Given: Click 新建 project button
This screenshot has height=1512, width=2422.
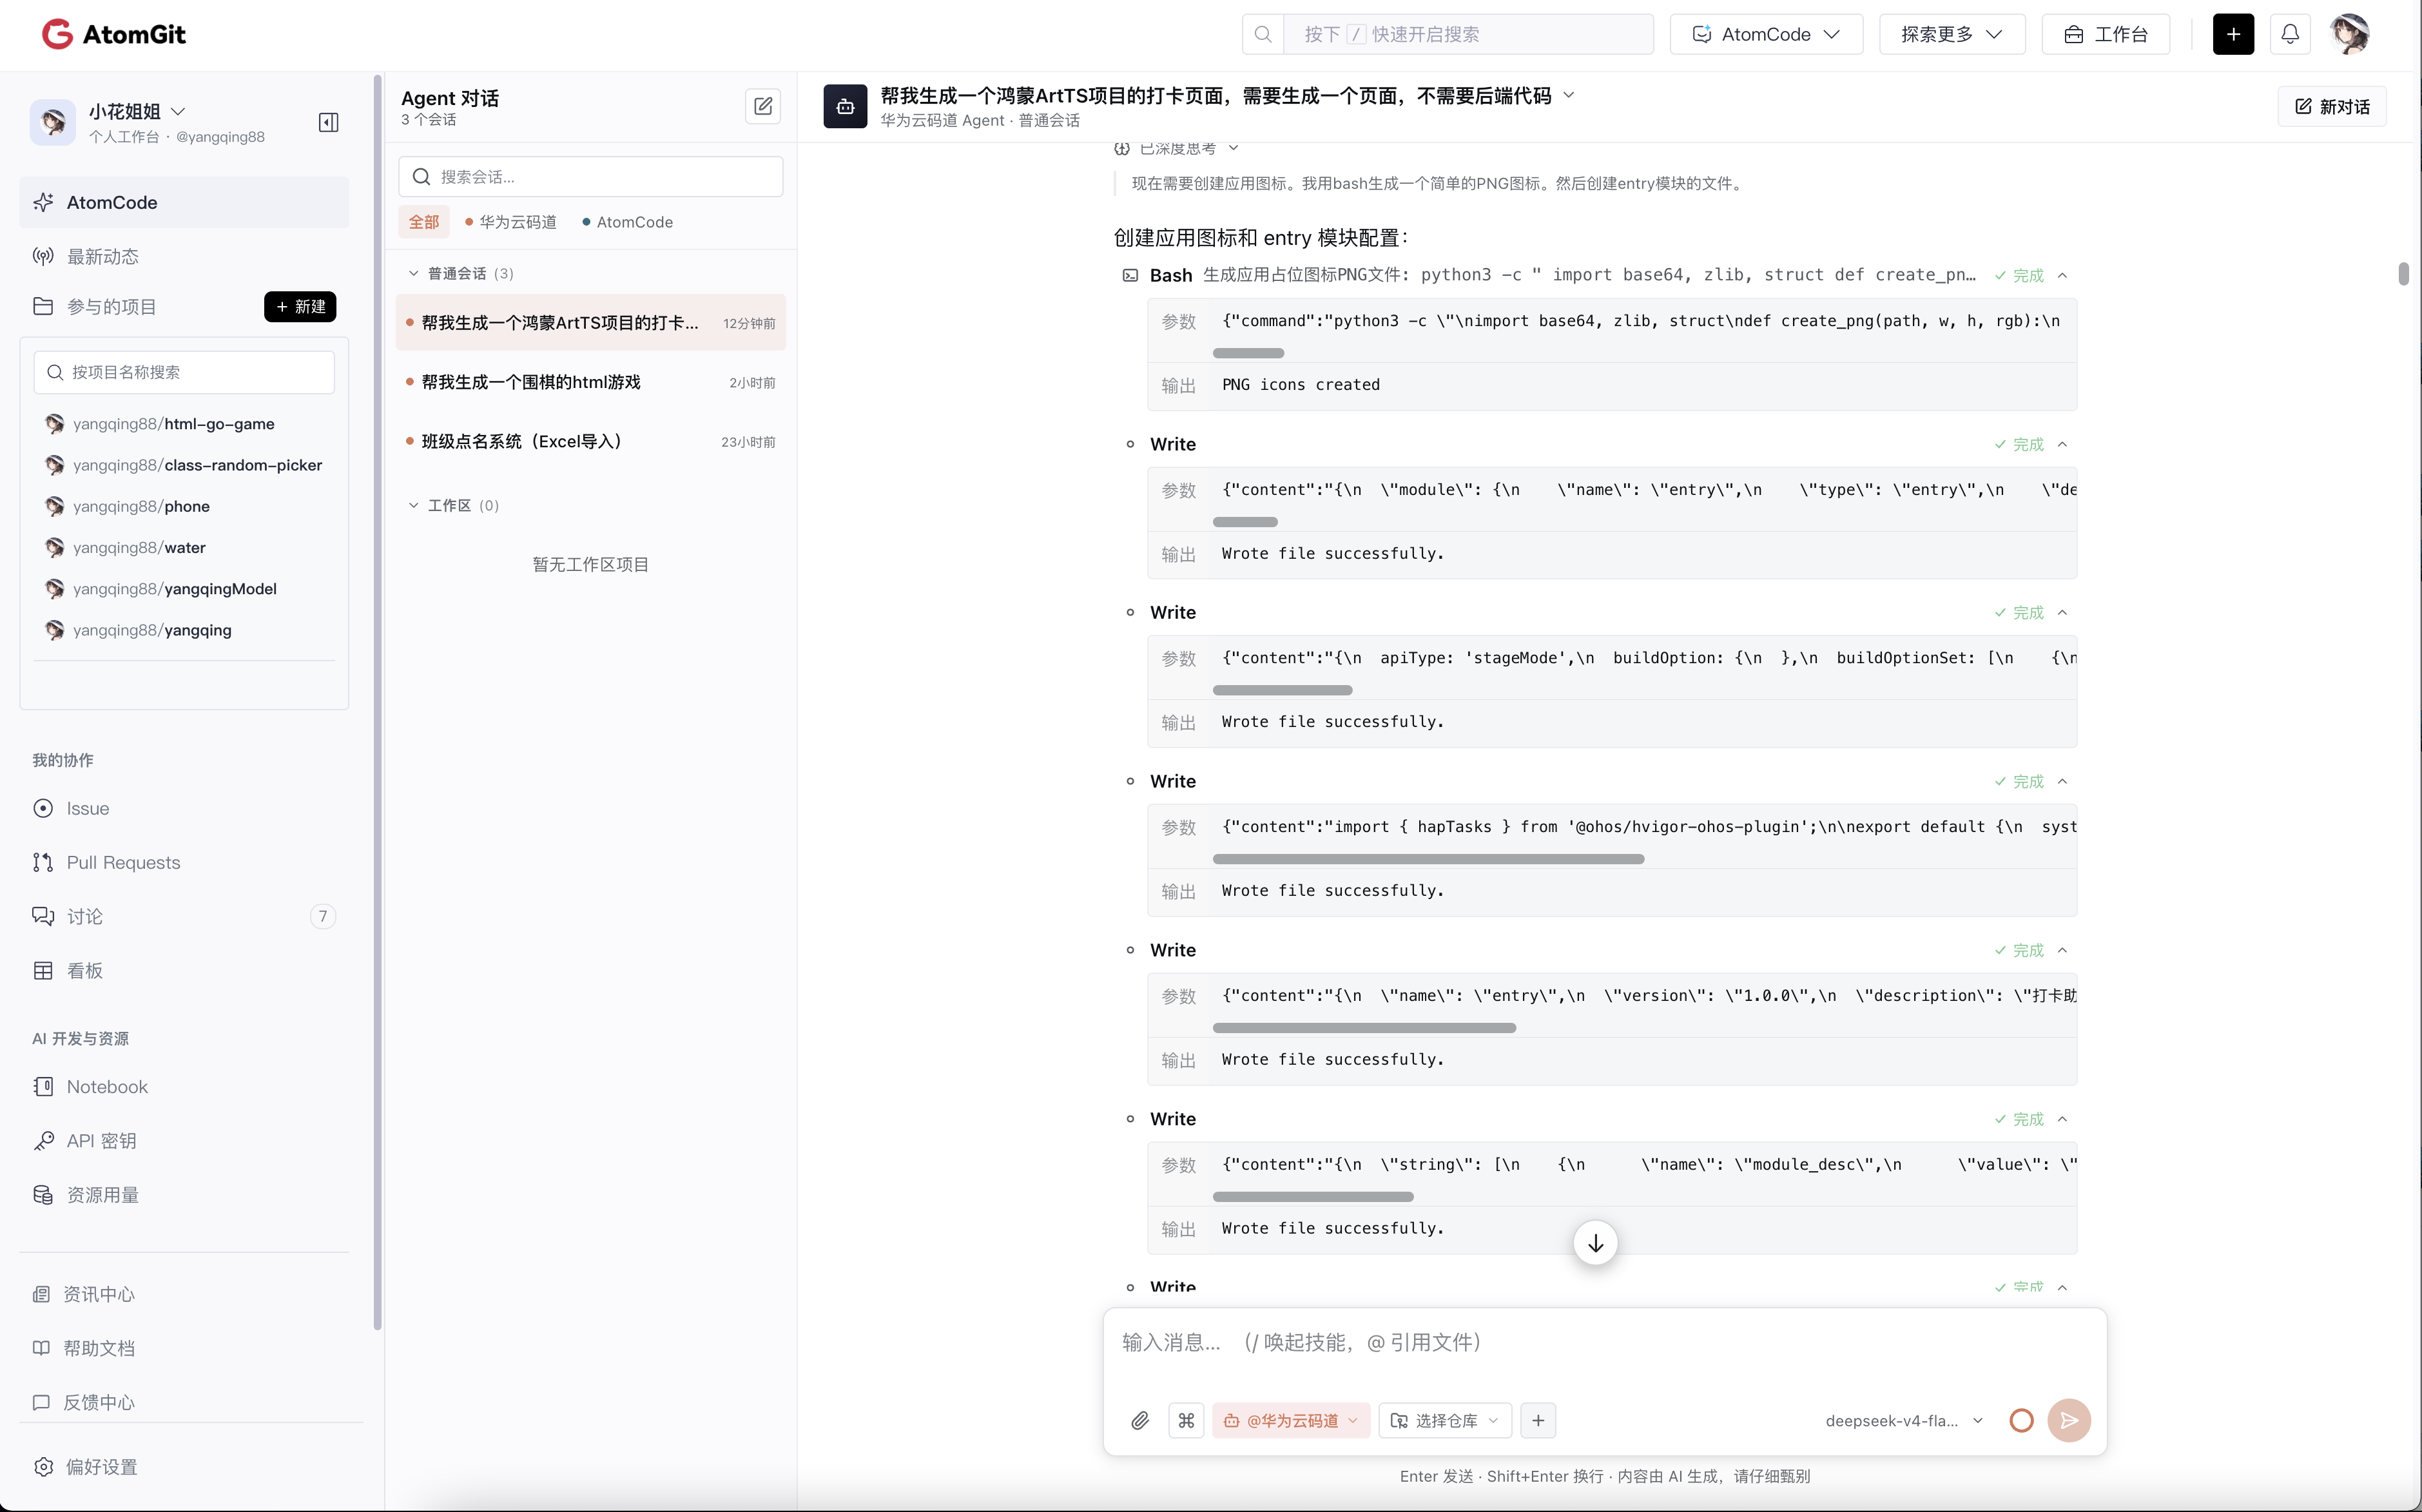Looking at the screenshot, I should point(300,307).
